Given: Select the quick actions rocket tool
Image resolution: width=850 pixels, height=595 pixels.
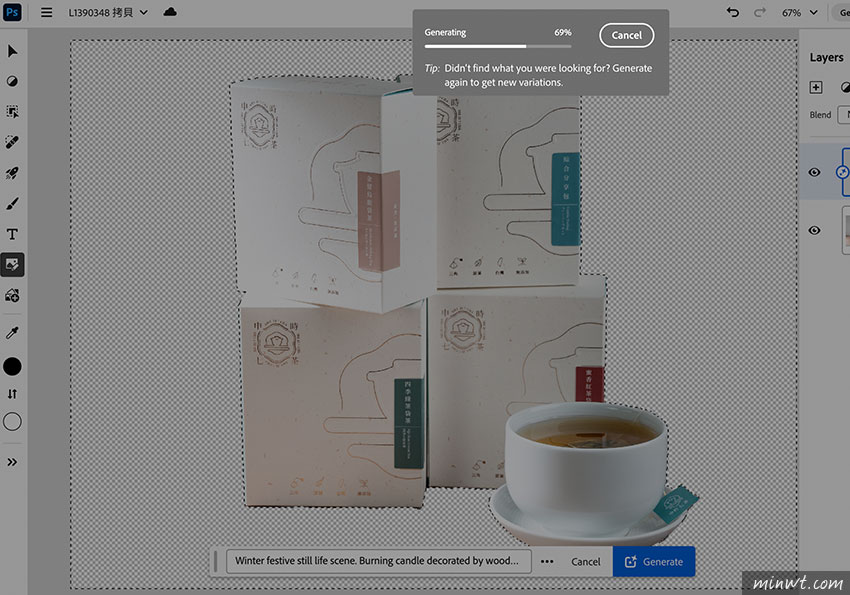Looking at the screenshot, I should point(12,173).
